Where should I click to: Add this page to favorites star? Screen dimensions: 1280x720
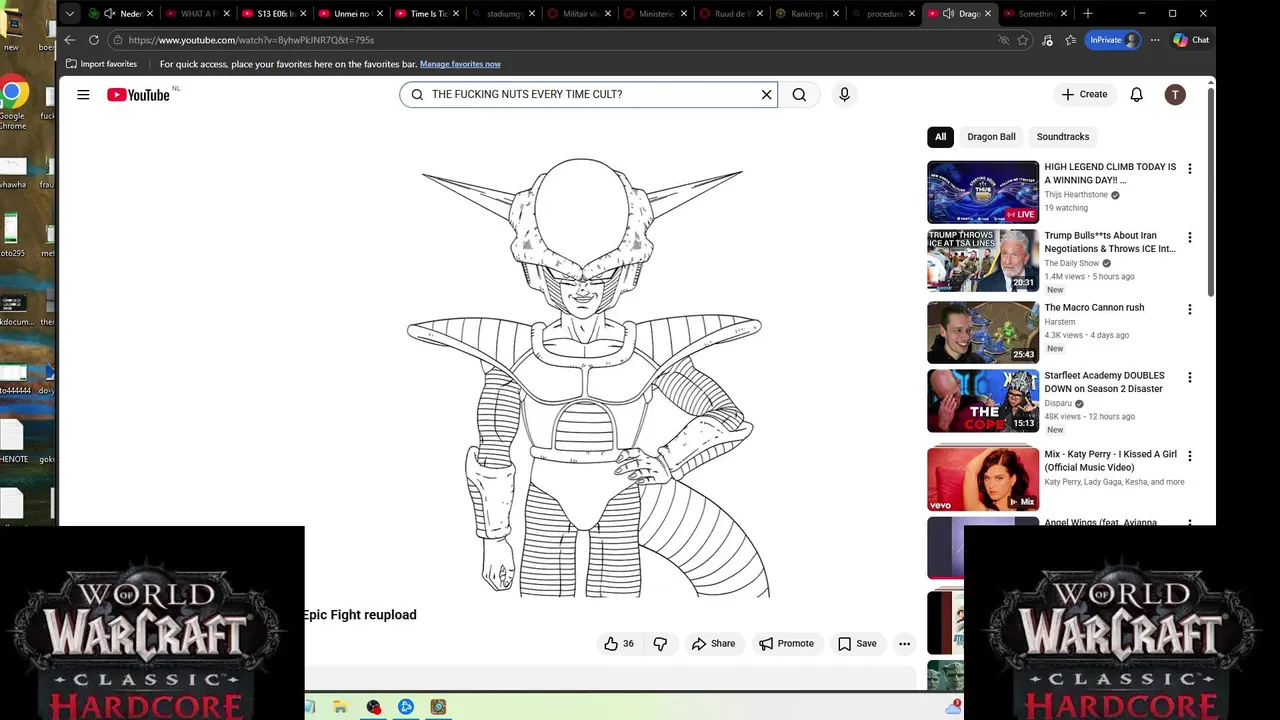[1023, 40]
